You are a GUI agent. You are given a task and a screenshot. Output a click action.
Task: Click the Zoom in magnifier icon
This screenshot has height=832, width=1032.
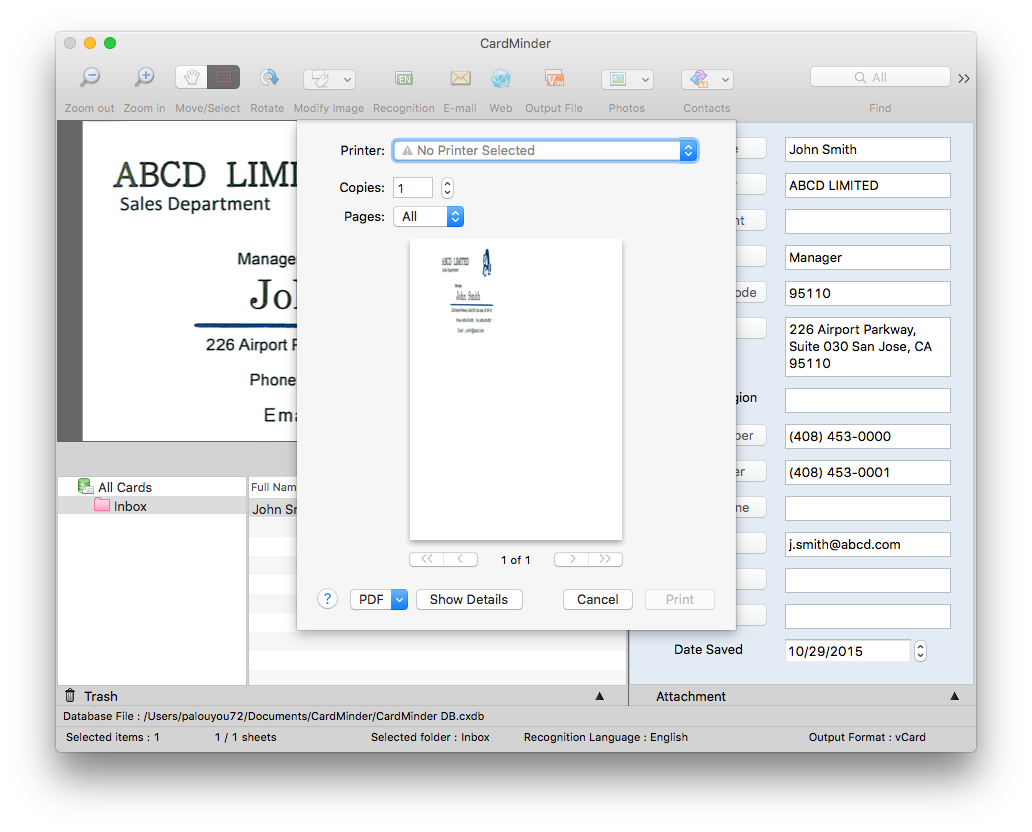click(x=144, y=78)
